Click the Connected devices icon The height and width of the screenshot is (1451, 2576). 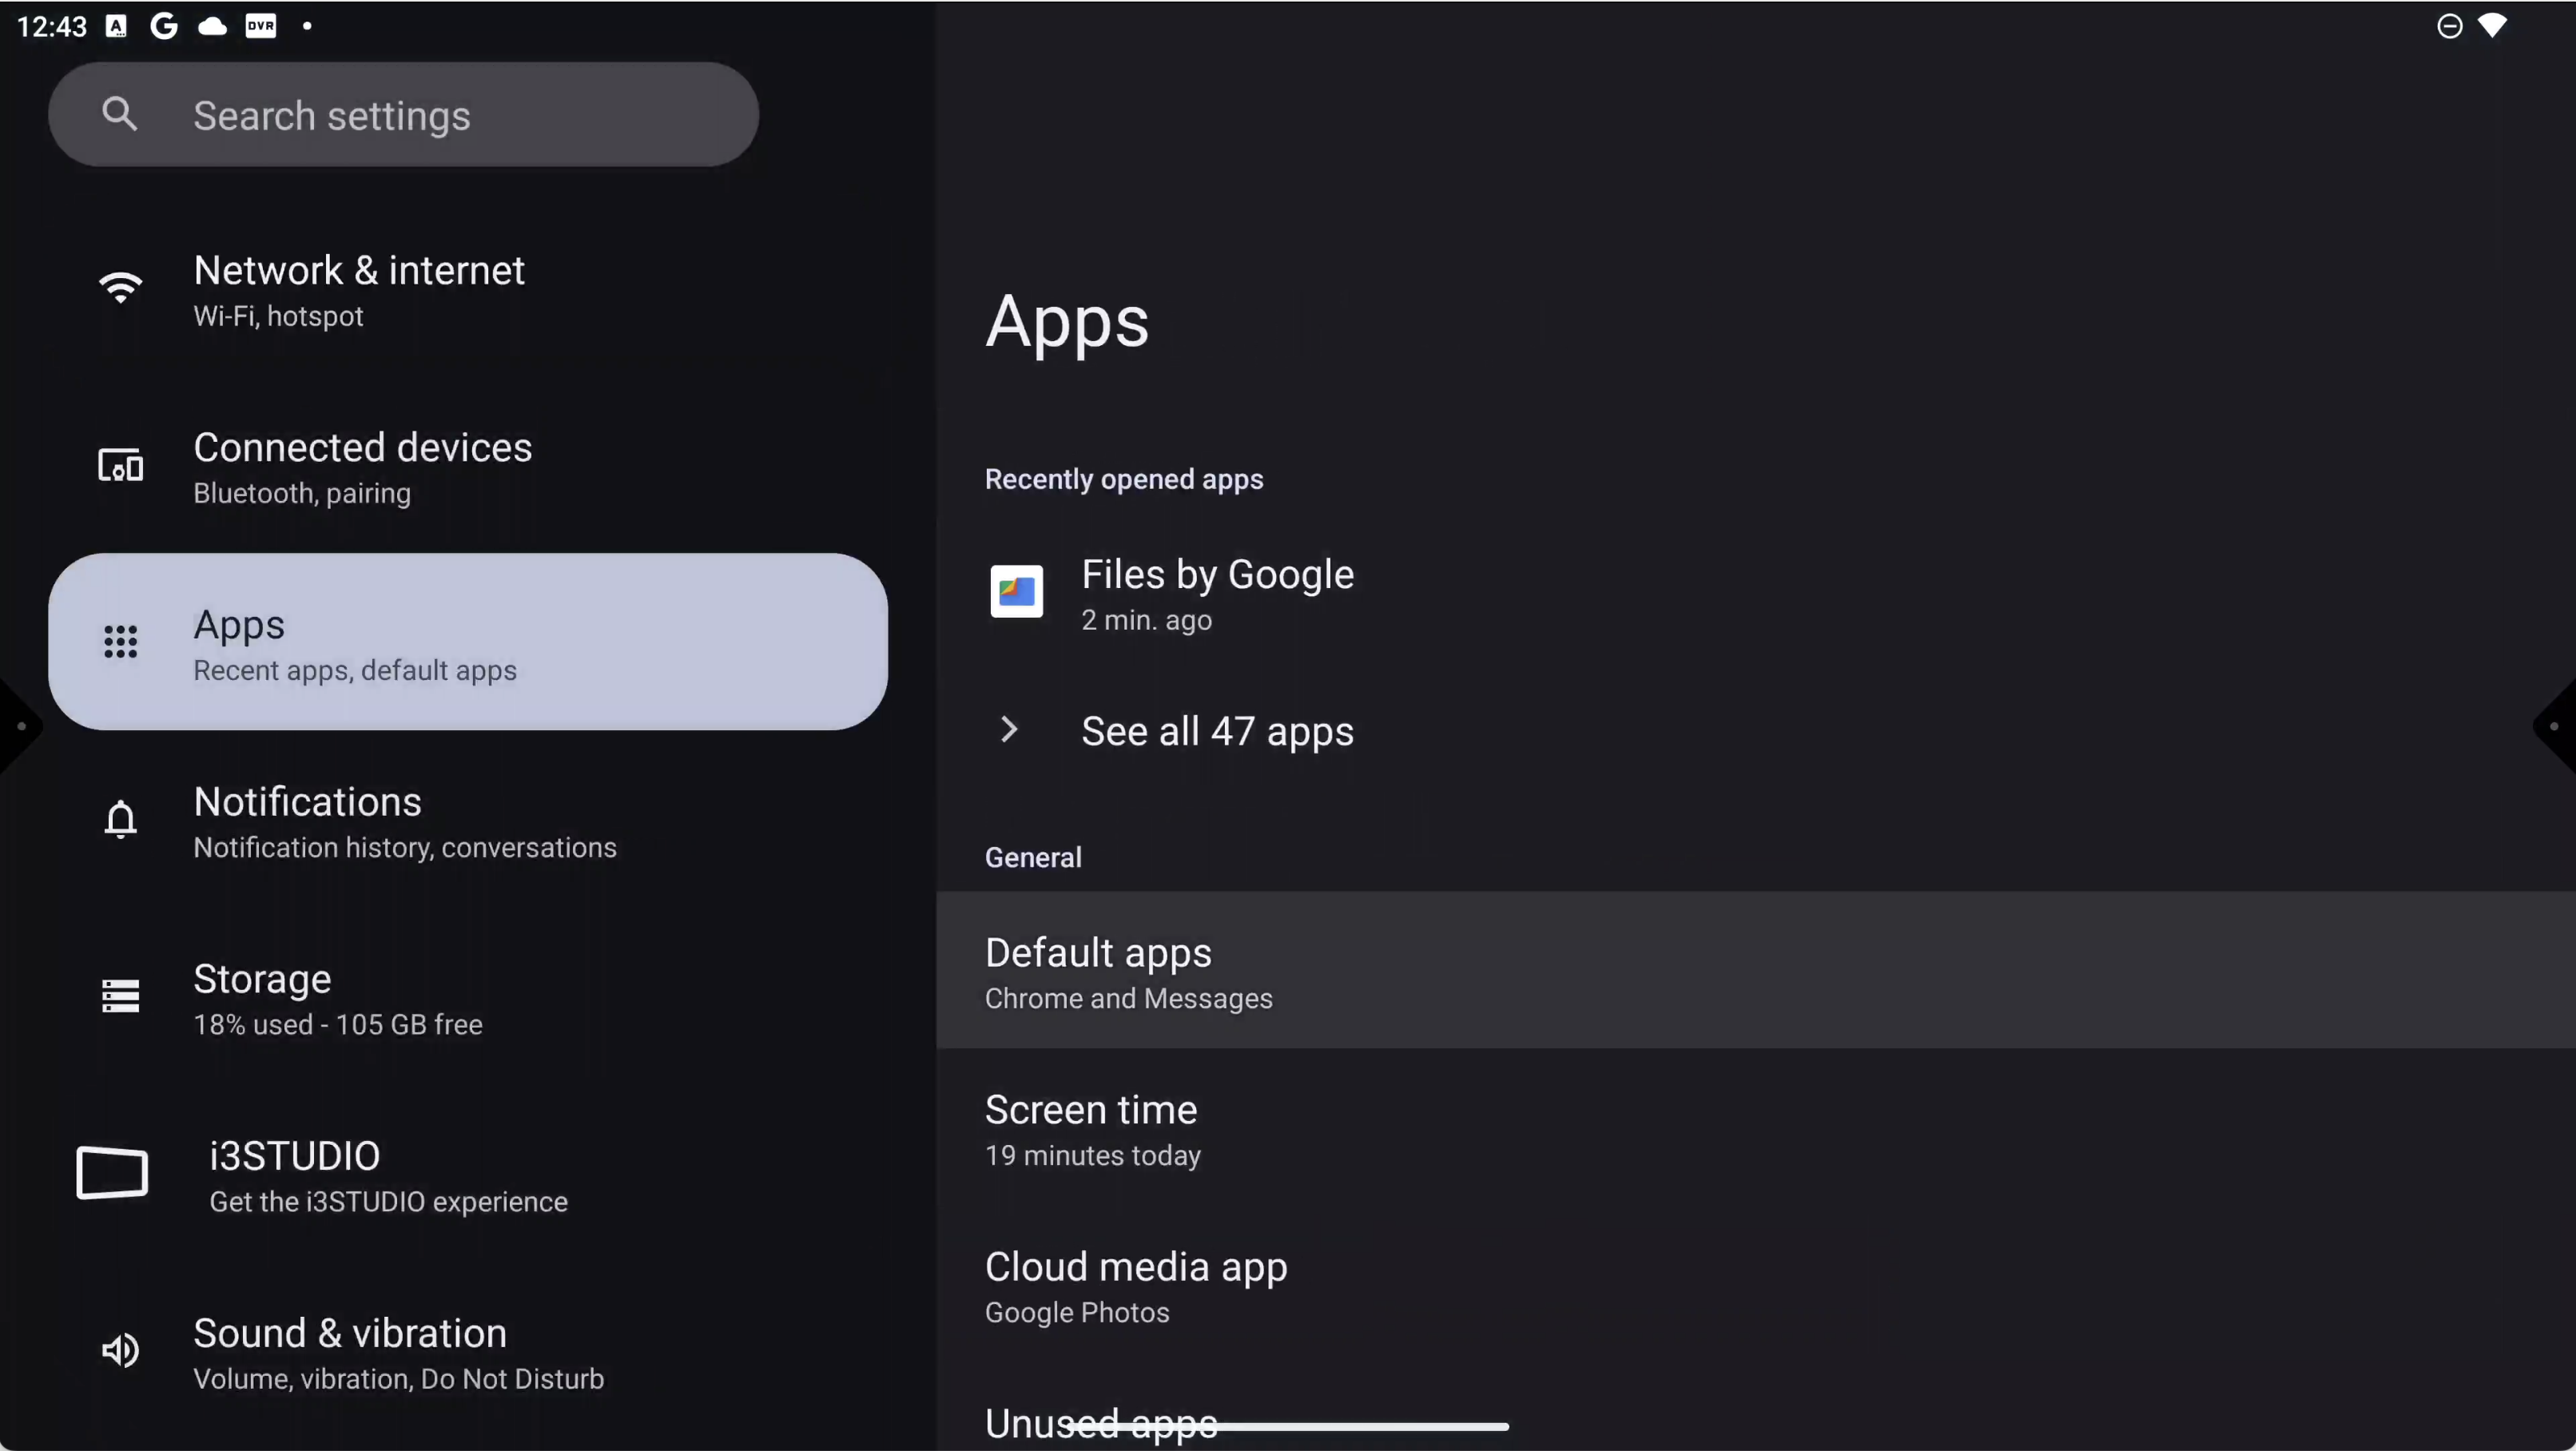120,466
